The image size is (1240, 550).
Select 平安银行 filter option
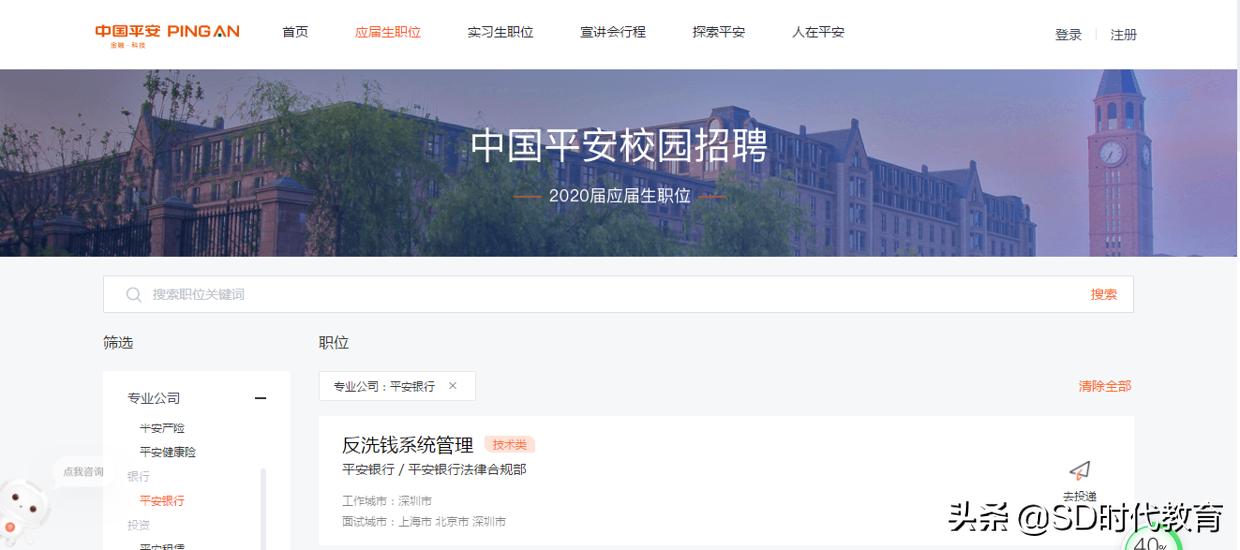click(x=162, y=501)
